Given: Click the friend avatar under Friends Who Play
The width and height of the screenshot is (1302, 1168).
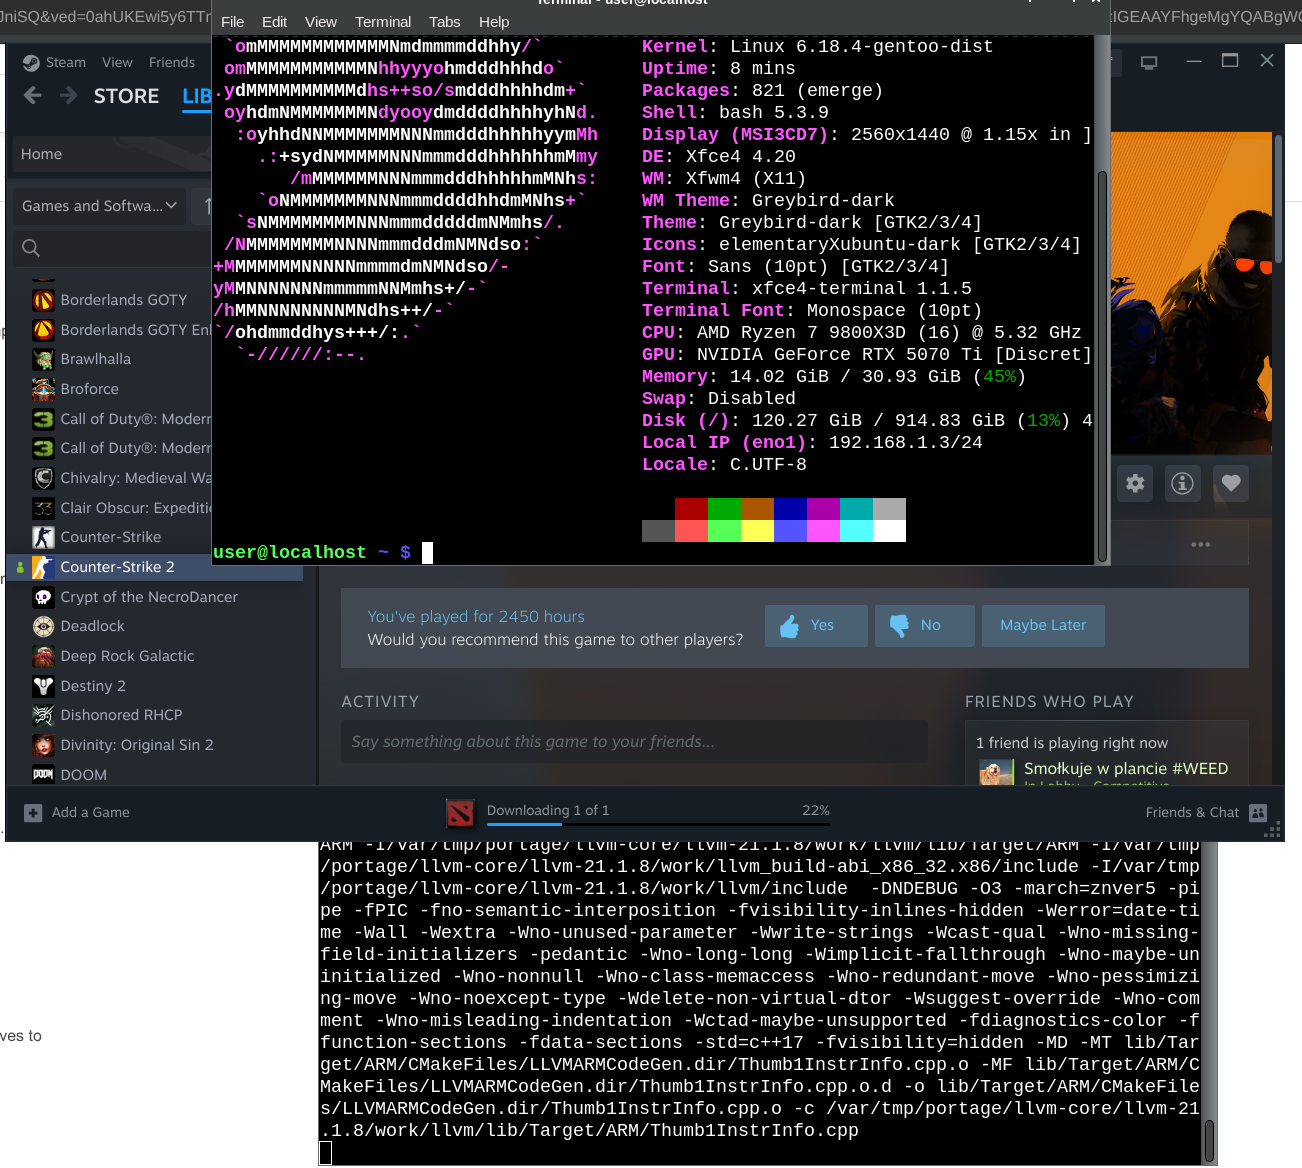Looking at the screenshot, I should coord(996,772).
